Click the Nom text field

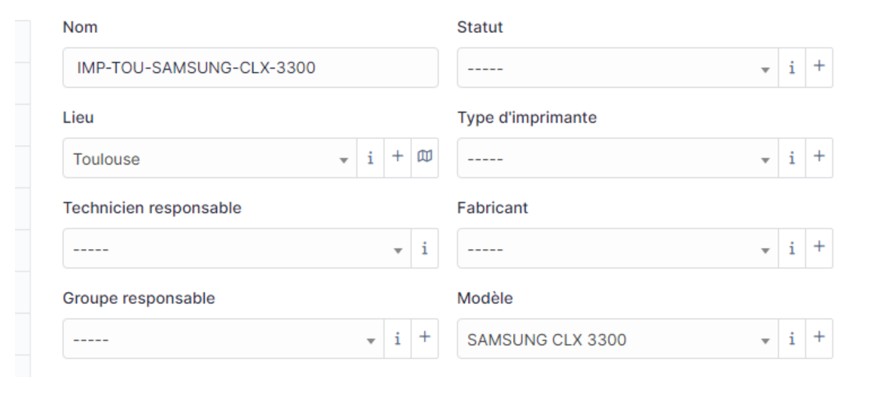click(250, 68)
